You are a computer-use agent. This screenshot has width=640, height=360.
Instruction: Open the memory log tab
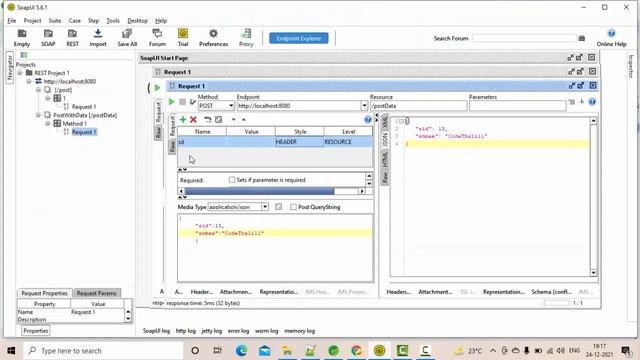[300, 331]
